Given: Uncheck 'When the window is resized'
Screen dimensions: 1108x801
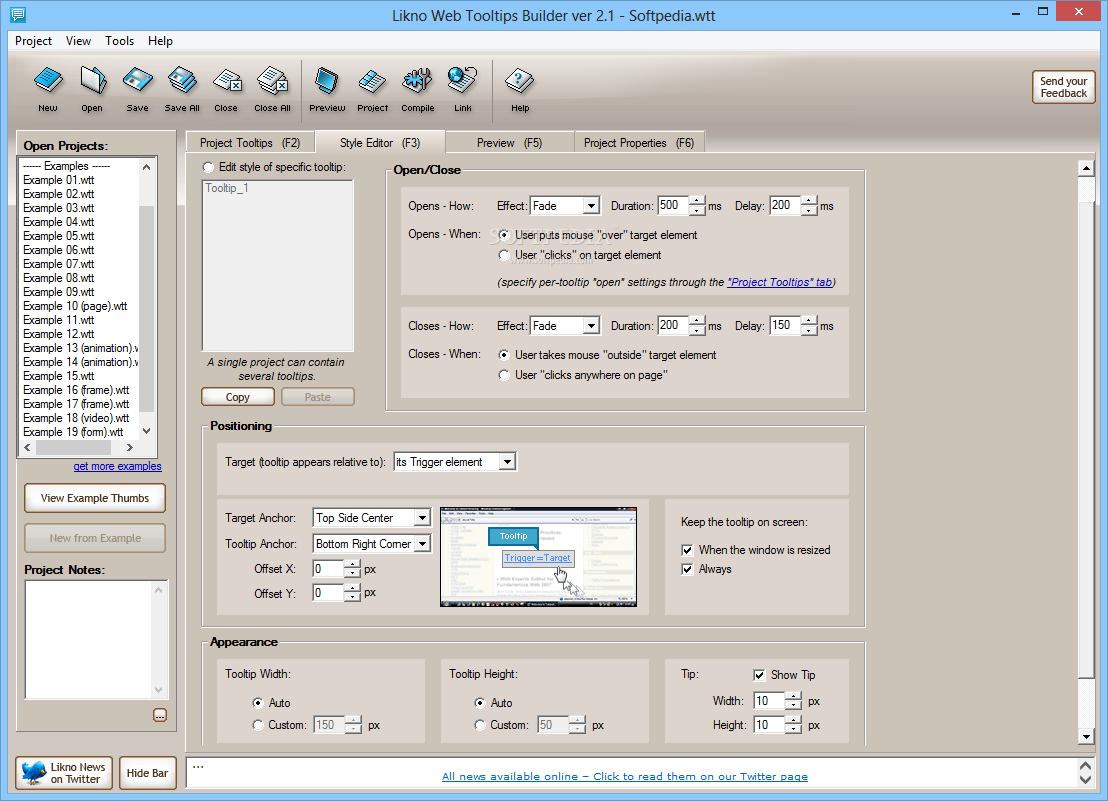Looking at the screenshot, I should point(687,550).
